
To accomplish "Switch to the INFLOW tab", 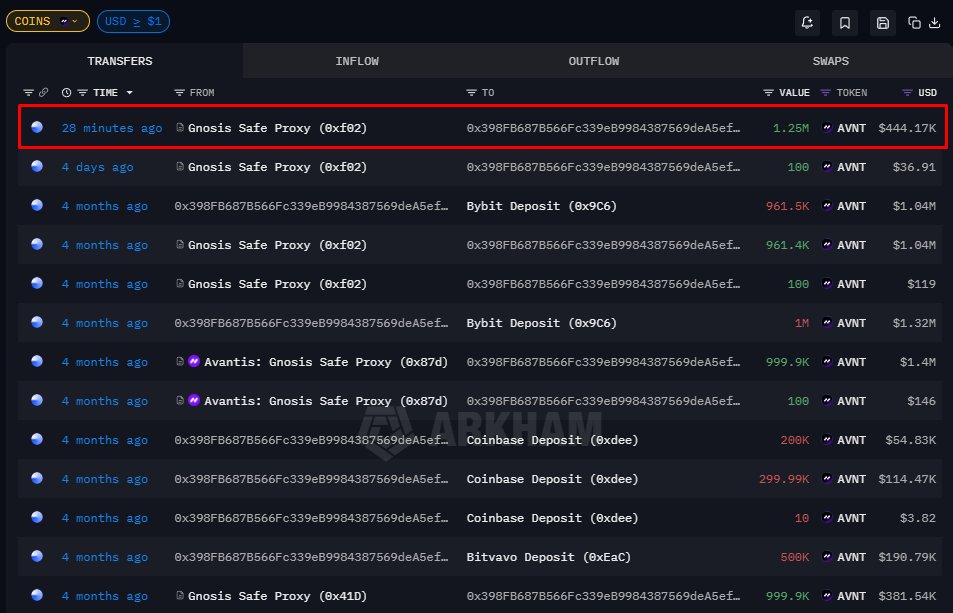I will click(357, 61).
